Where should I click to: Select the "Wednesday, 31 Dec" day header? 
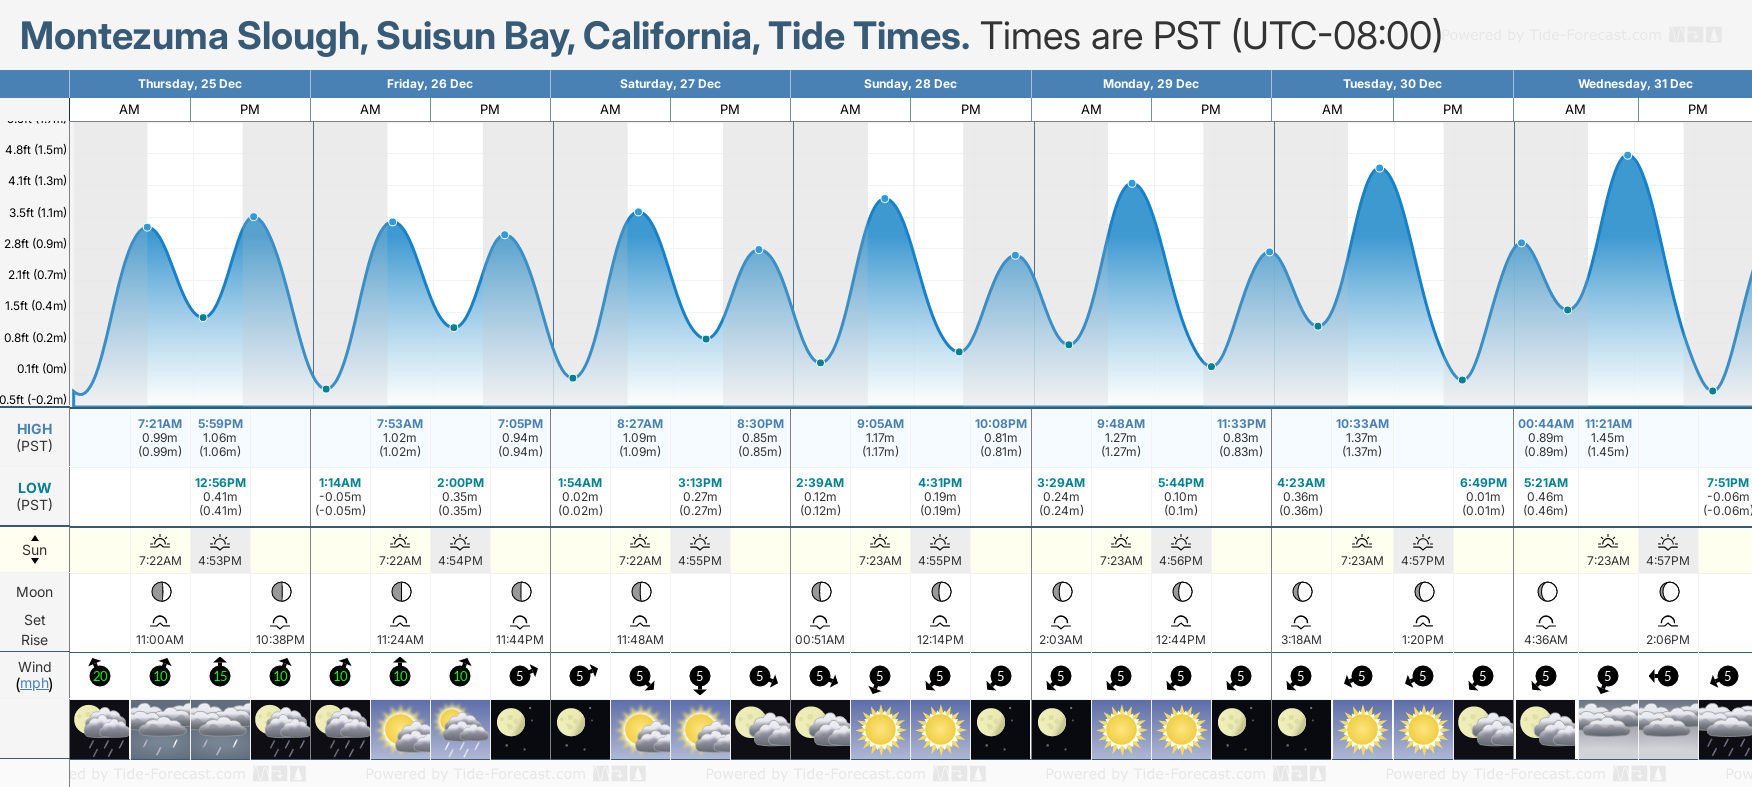tap(1634, 84)
